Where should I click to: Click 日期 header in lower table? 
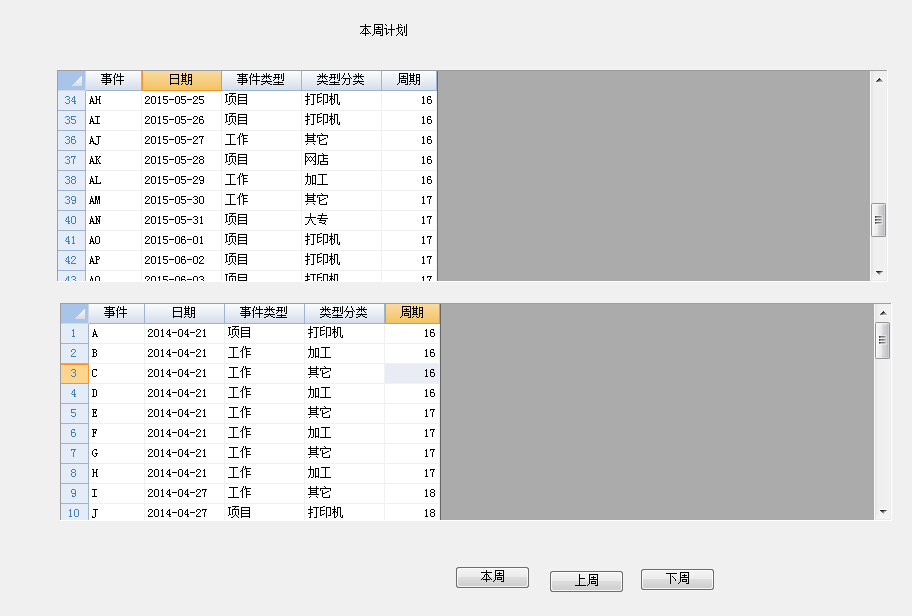pyautogui.click(x=184, y=313)
